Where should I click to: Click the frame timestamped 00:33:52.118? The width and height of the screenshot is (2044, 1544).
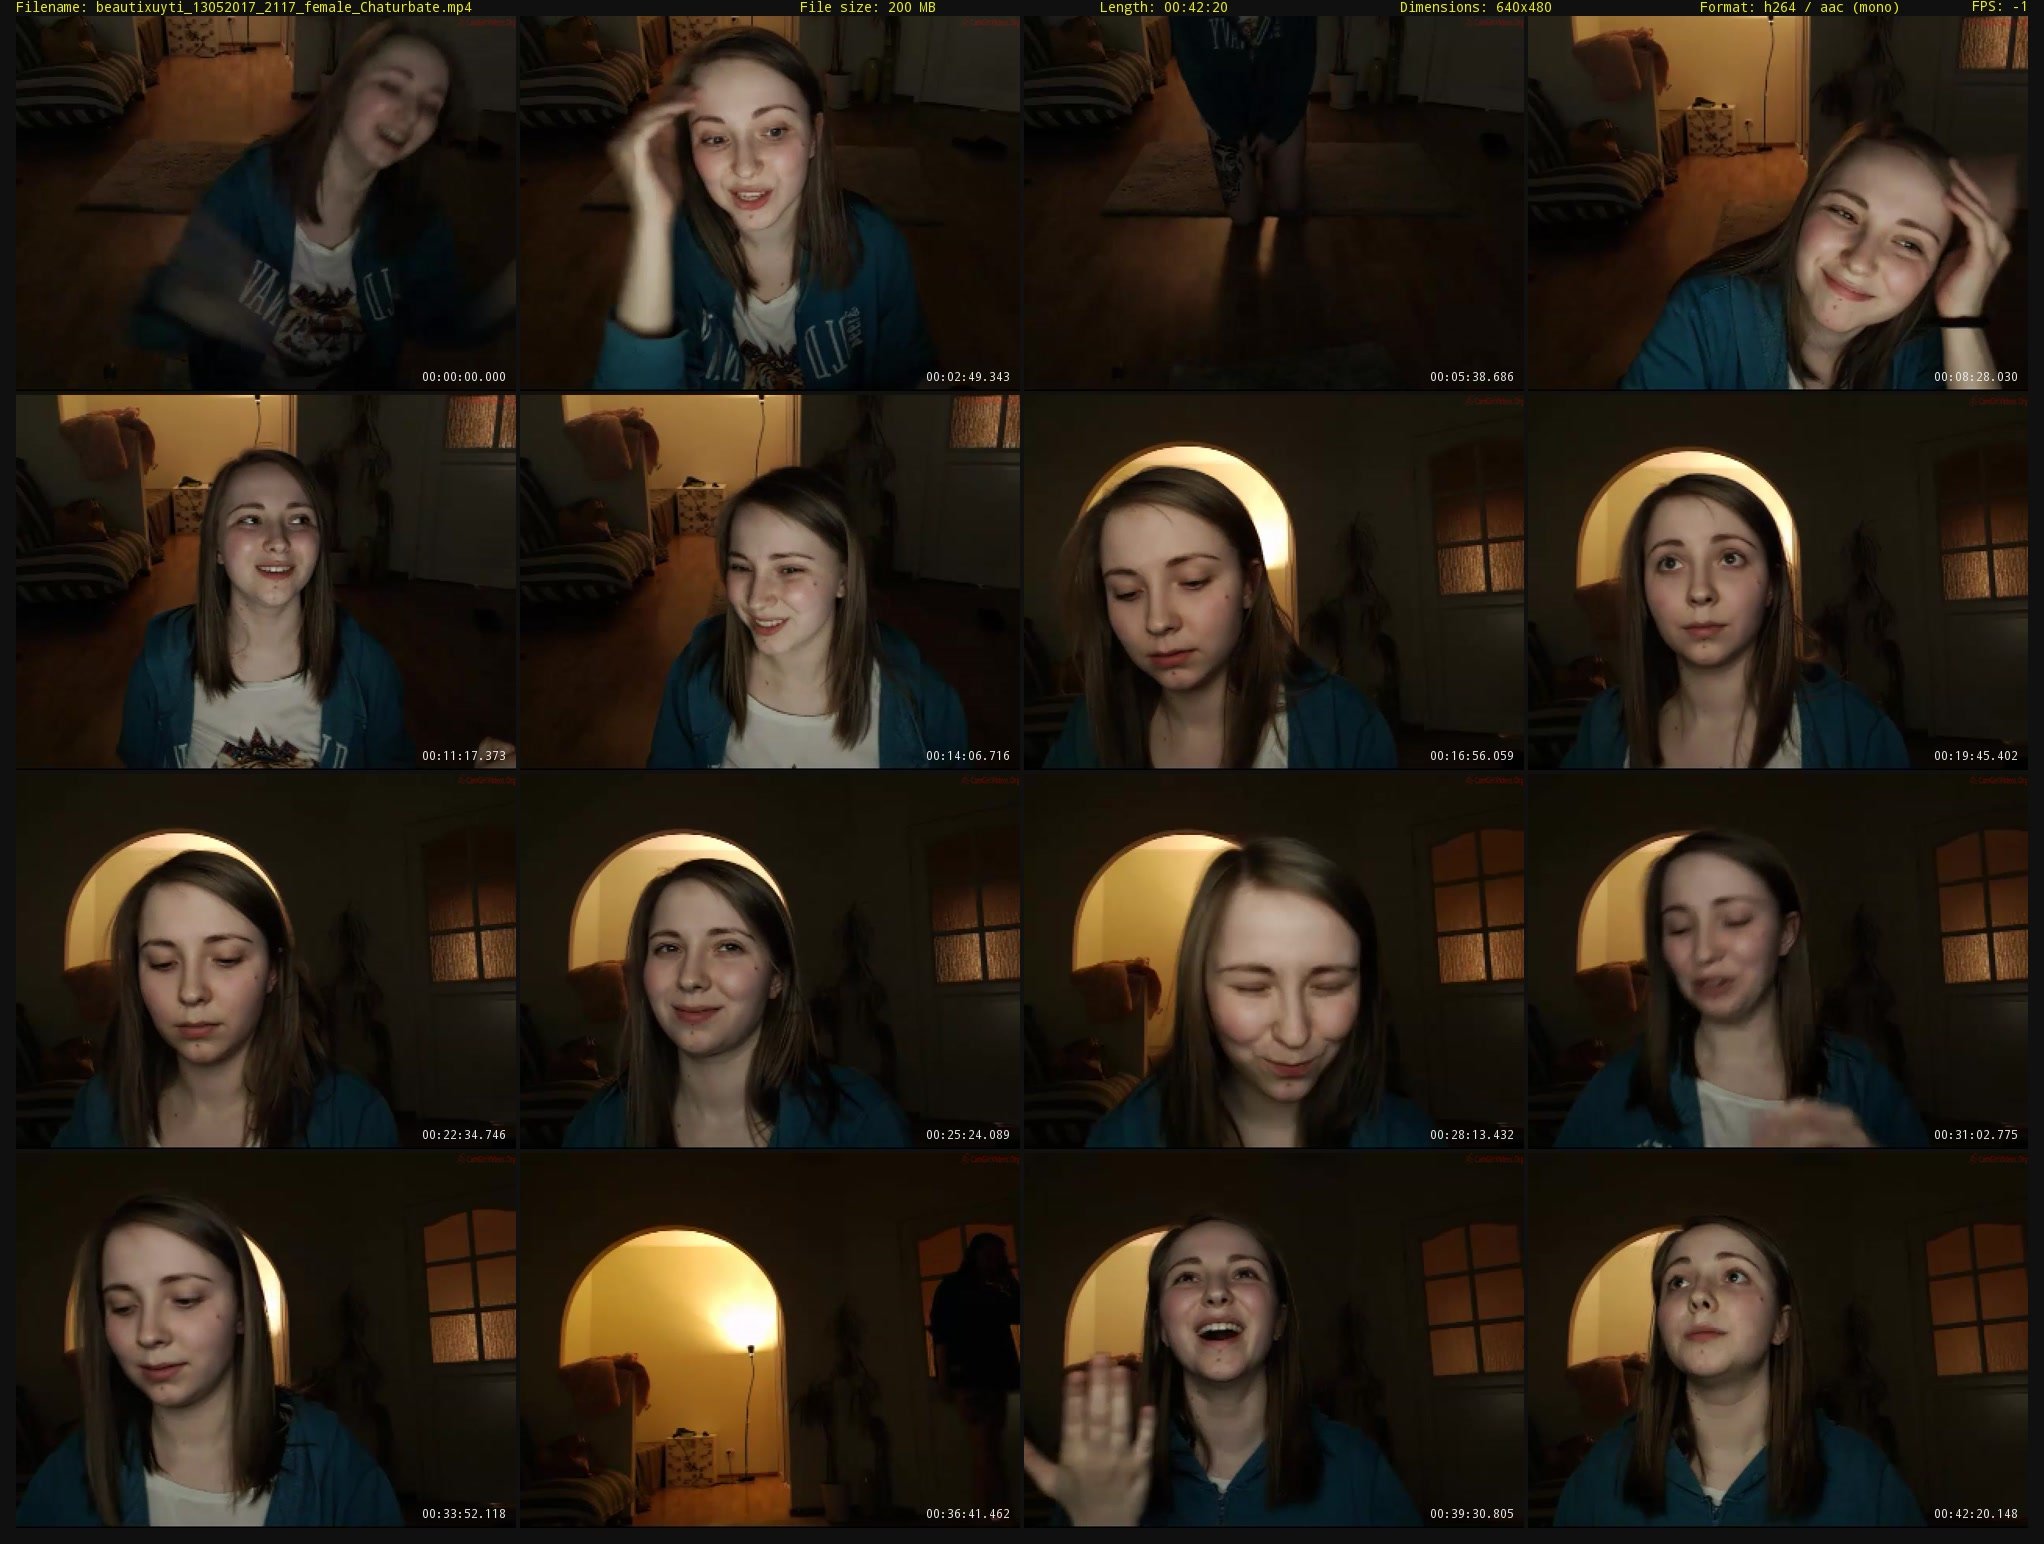coord(266,1339)
